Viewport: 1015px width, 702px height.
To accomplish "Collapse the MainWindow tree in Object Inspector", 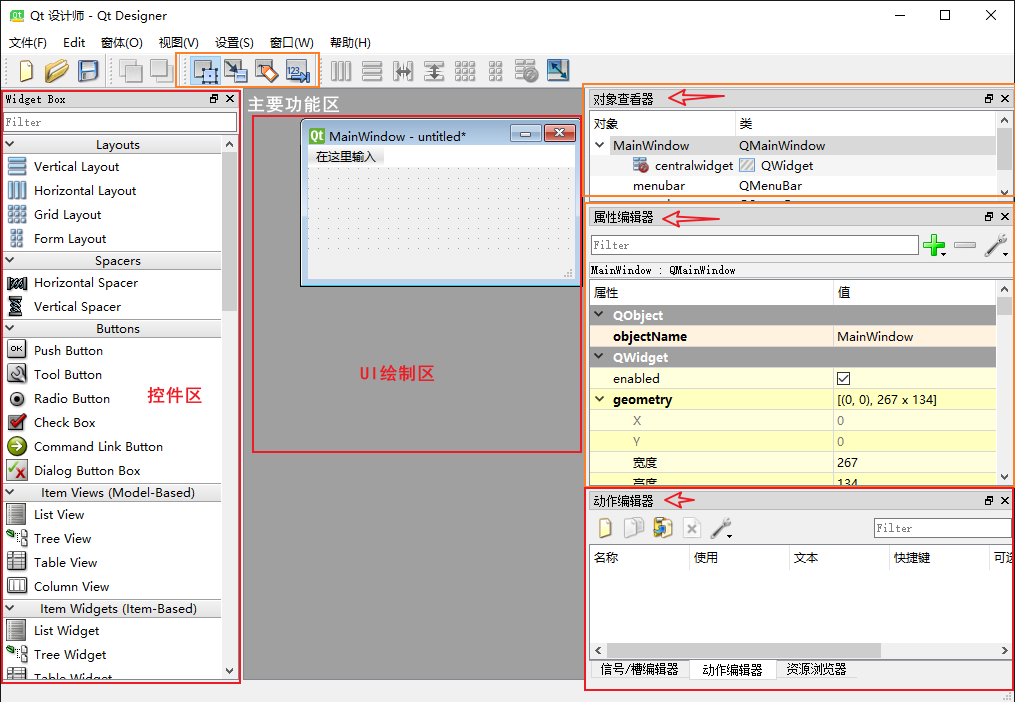I will tap(598, 144).
